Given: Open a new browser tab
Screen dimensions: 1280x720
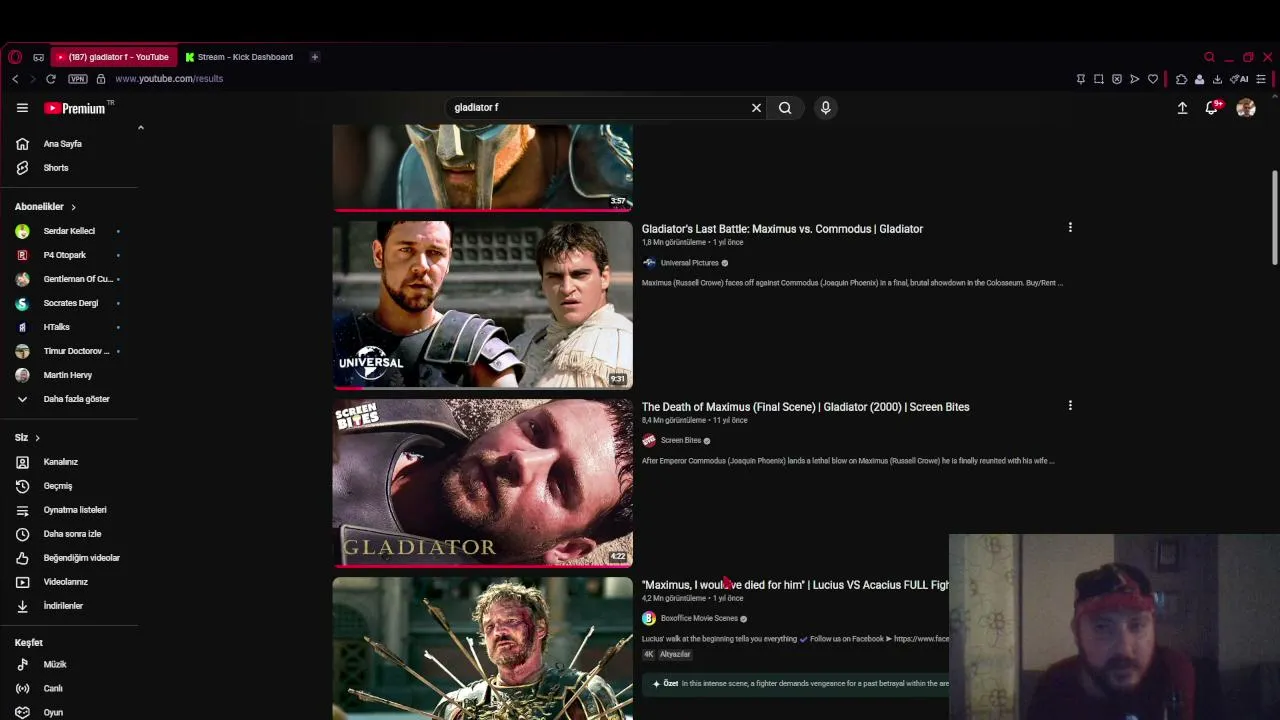Looking at the screenshot, I should 314,57.
